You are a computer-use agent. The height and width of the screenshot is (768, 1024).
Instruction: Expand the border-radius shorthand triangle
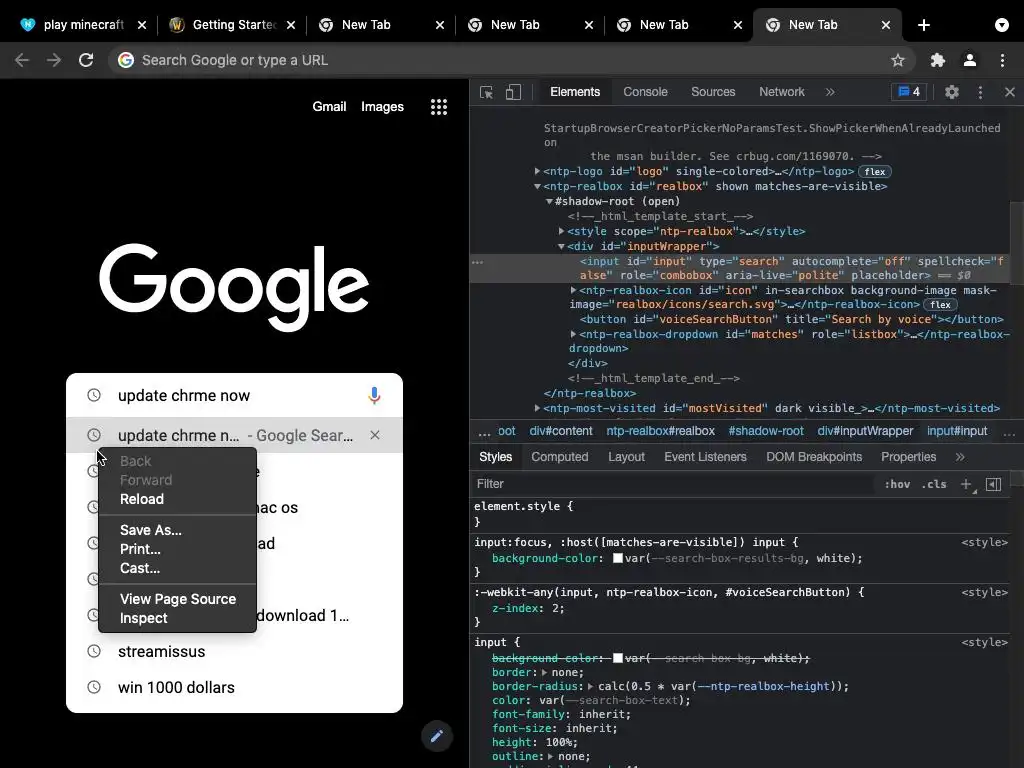(590, 686)
